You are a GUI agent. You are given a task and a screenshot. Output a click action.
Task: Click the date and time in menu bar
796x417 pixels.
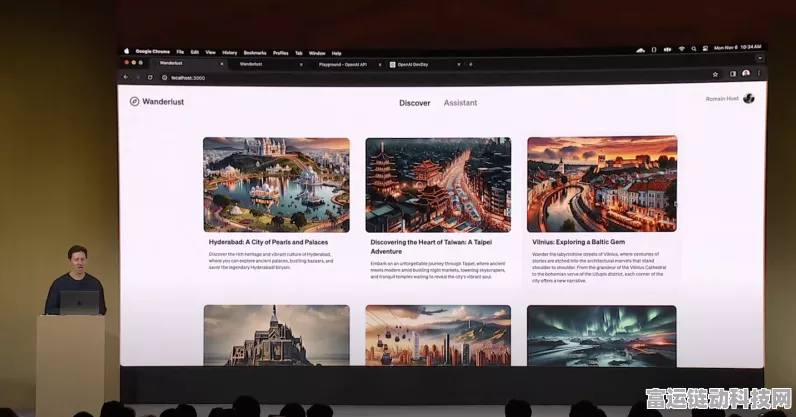point(737,47)
